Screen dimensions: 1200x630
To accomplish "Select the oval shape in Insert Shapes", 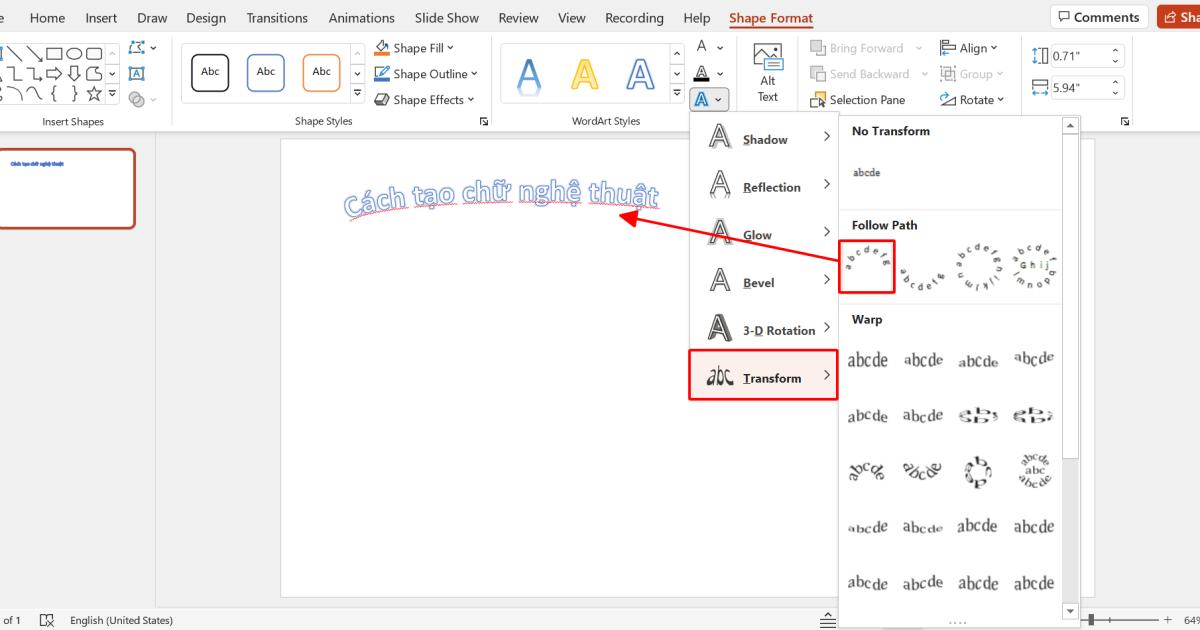I will [75, 53].
